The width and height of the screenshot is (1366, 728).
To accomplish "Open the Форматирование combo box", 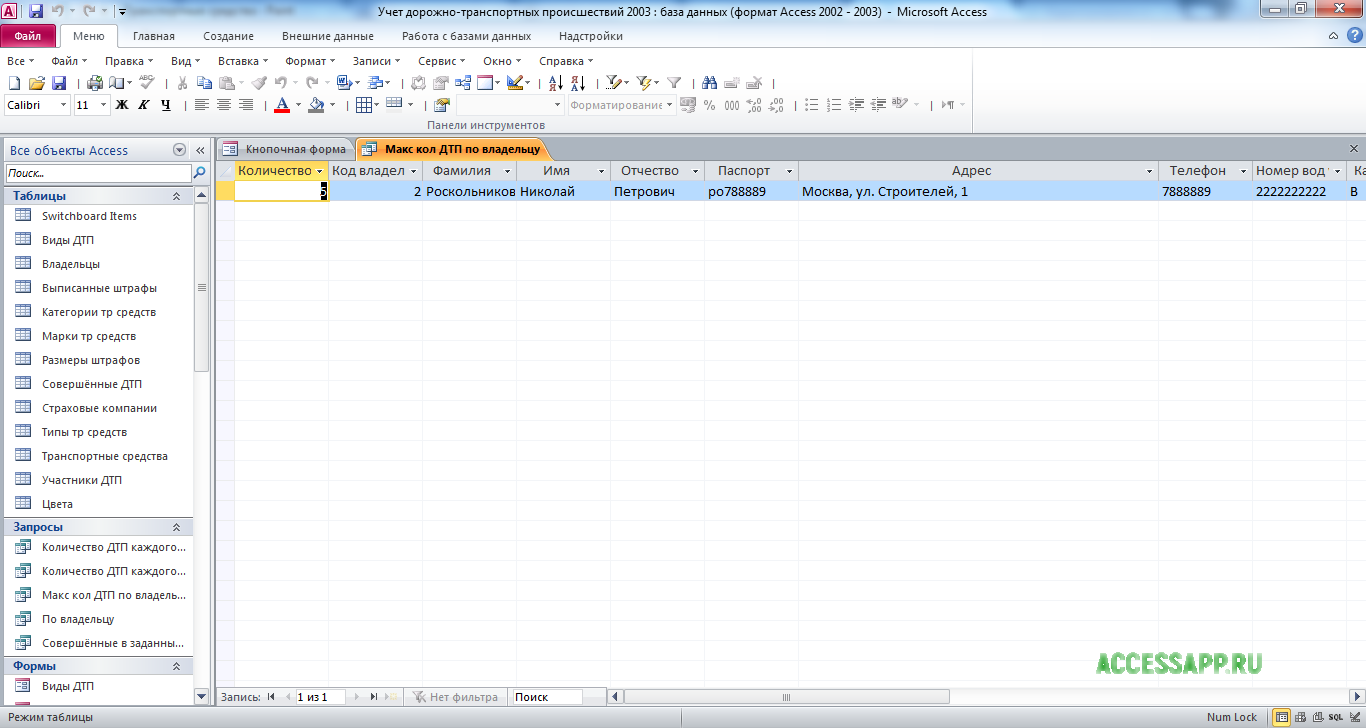I will pyautogui.click(x=622, y=105).
